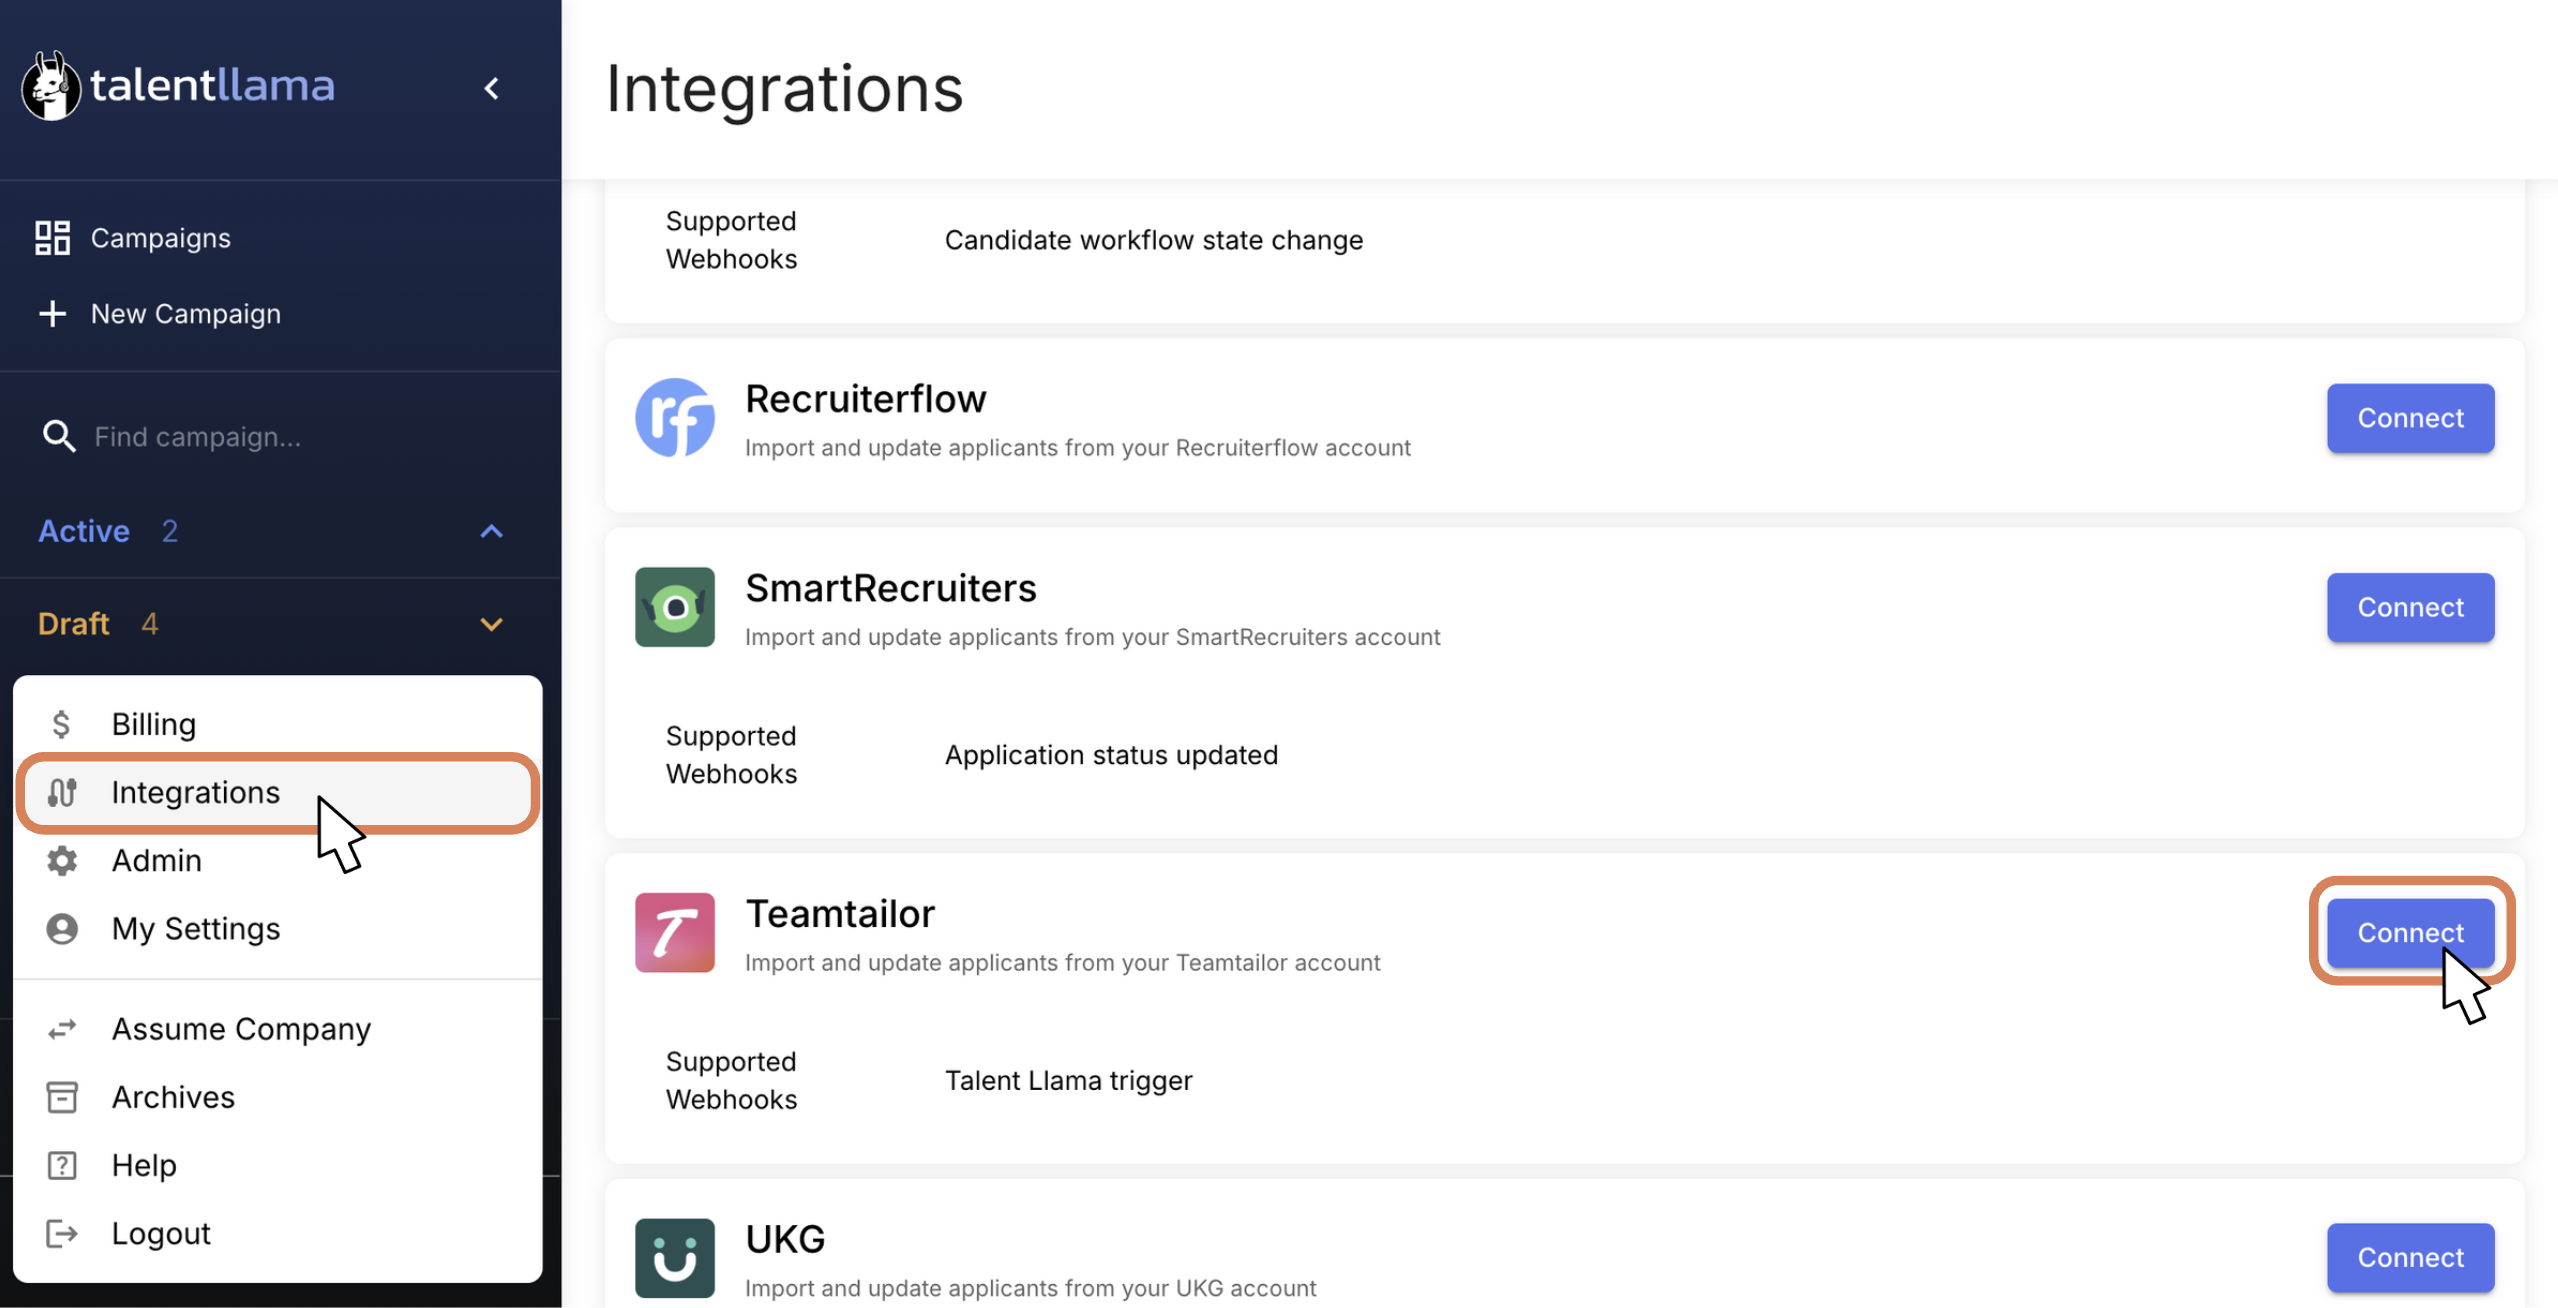Image resolution: width=2558 pixels, height=1308 pixels.
Task: Click the Talent Llama logo
Action: [x=178, y=86]
